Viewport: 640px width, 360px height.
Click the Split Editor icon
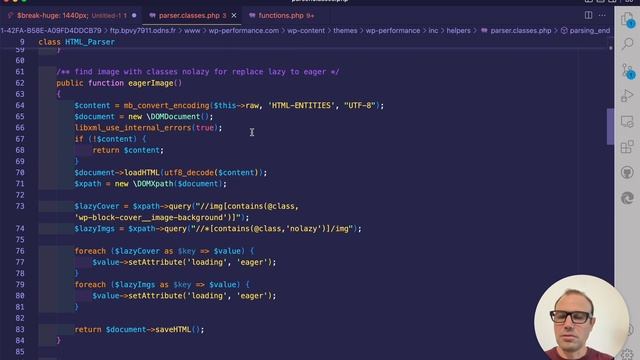[x=588, y=15]
